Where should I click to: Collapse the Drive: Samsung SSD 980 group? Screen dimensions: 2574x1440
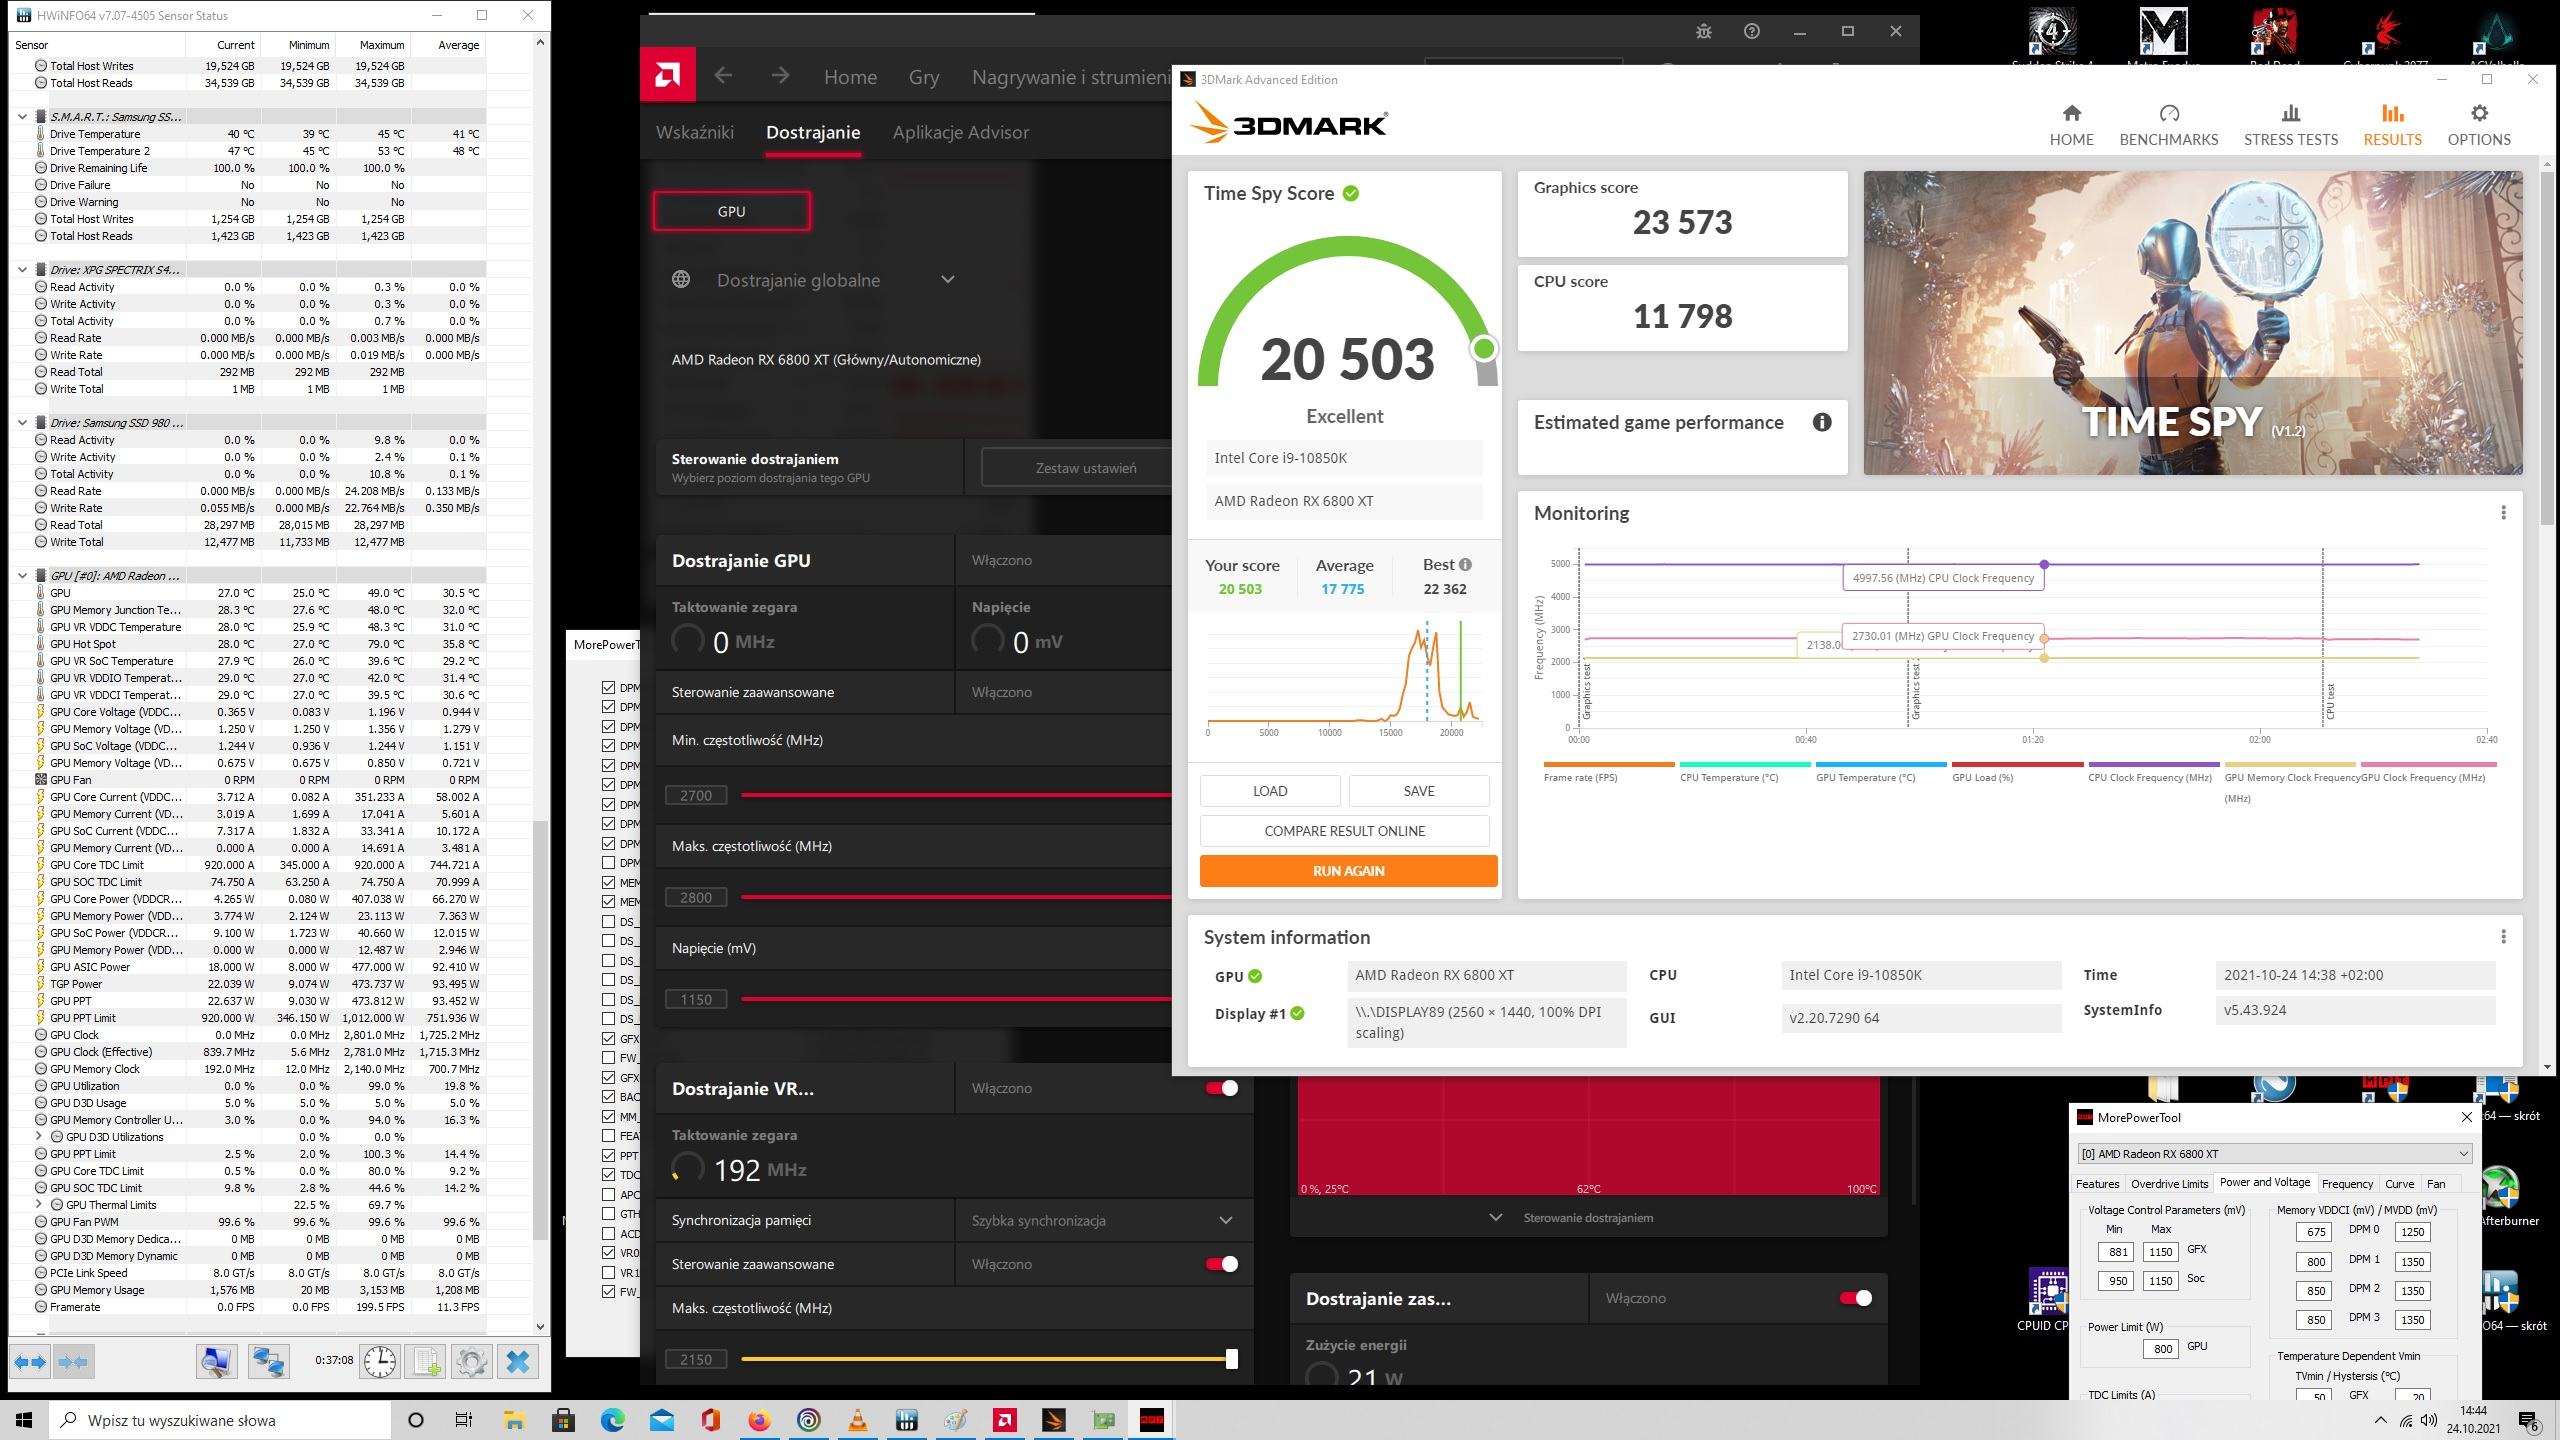click(x=23, y=423)
